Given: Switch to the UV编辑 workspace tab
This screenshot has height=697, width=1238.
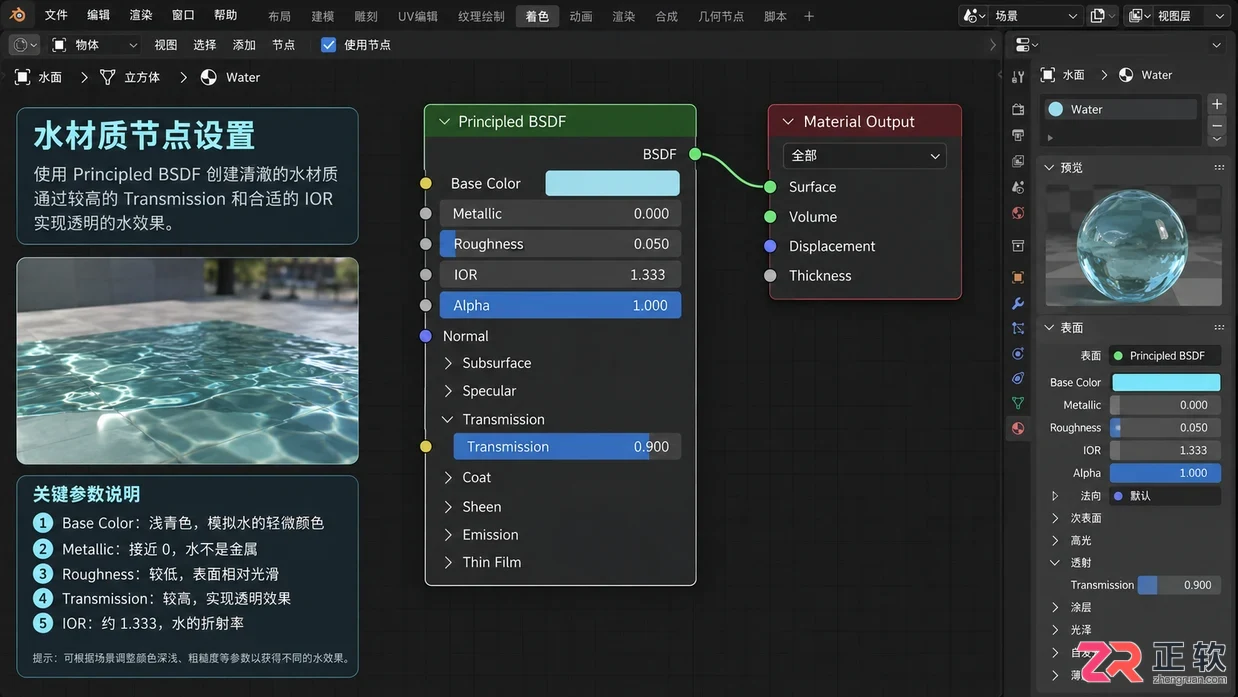Looking at the screenshot, I should pos(418,16).
